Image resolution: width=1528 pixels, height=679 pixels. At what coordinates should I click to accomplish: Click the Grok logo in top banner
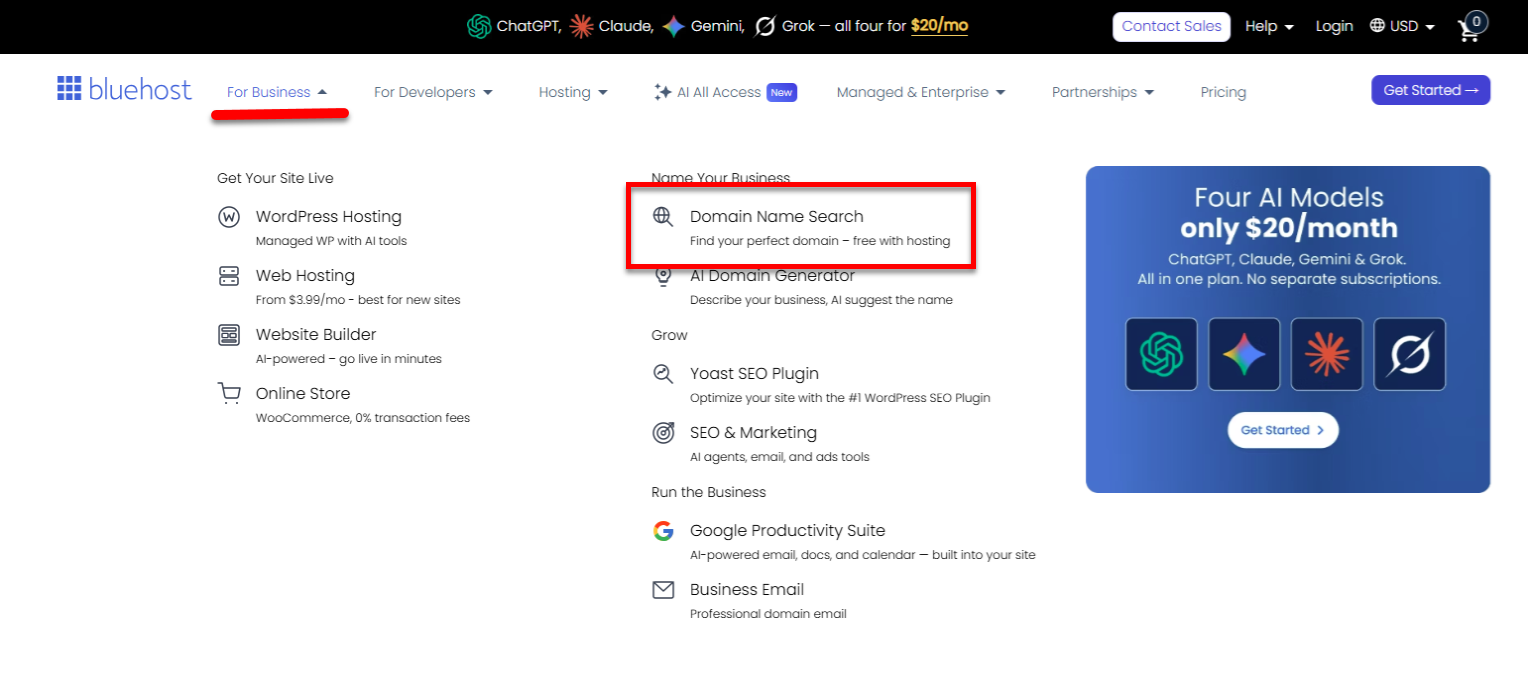(x=765, y=26)
